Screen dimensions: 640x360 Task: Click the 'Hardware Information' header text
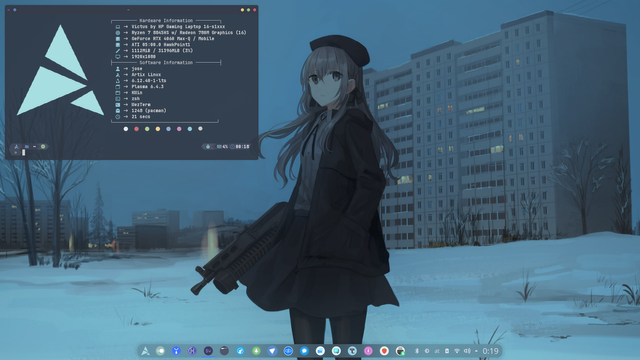click(x=166, y=20)
